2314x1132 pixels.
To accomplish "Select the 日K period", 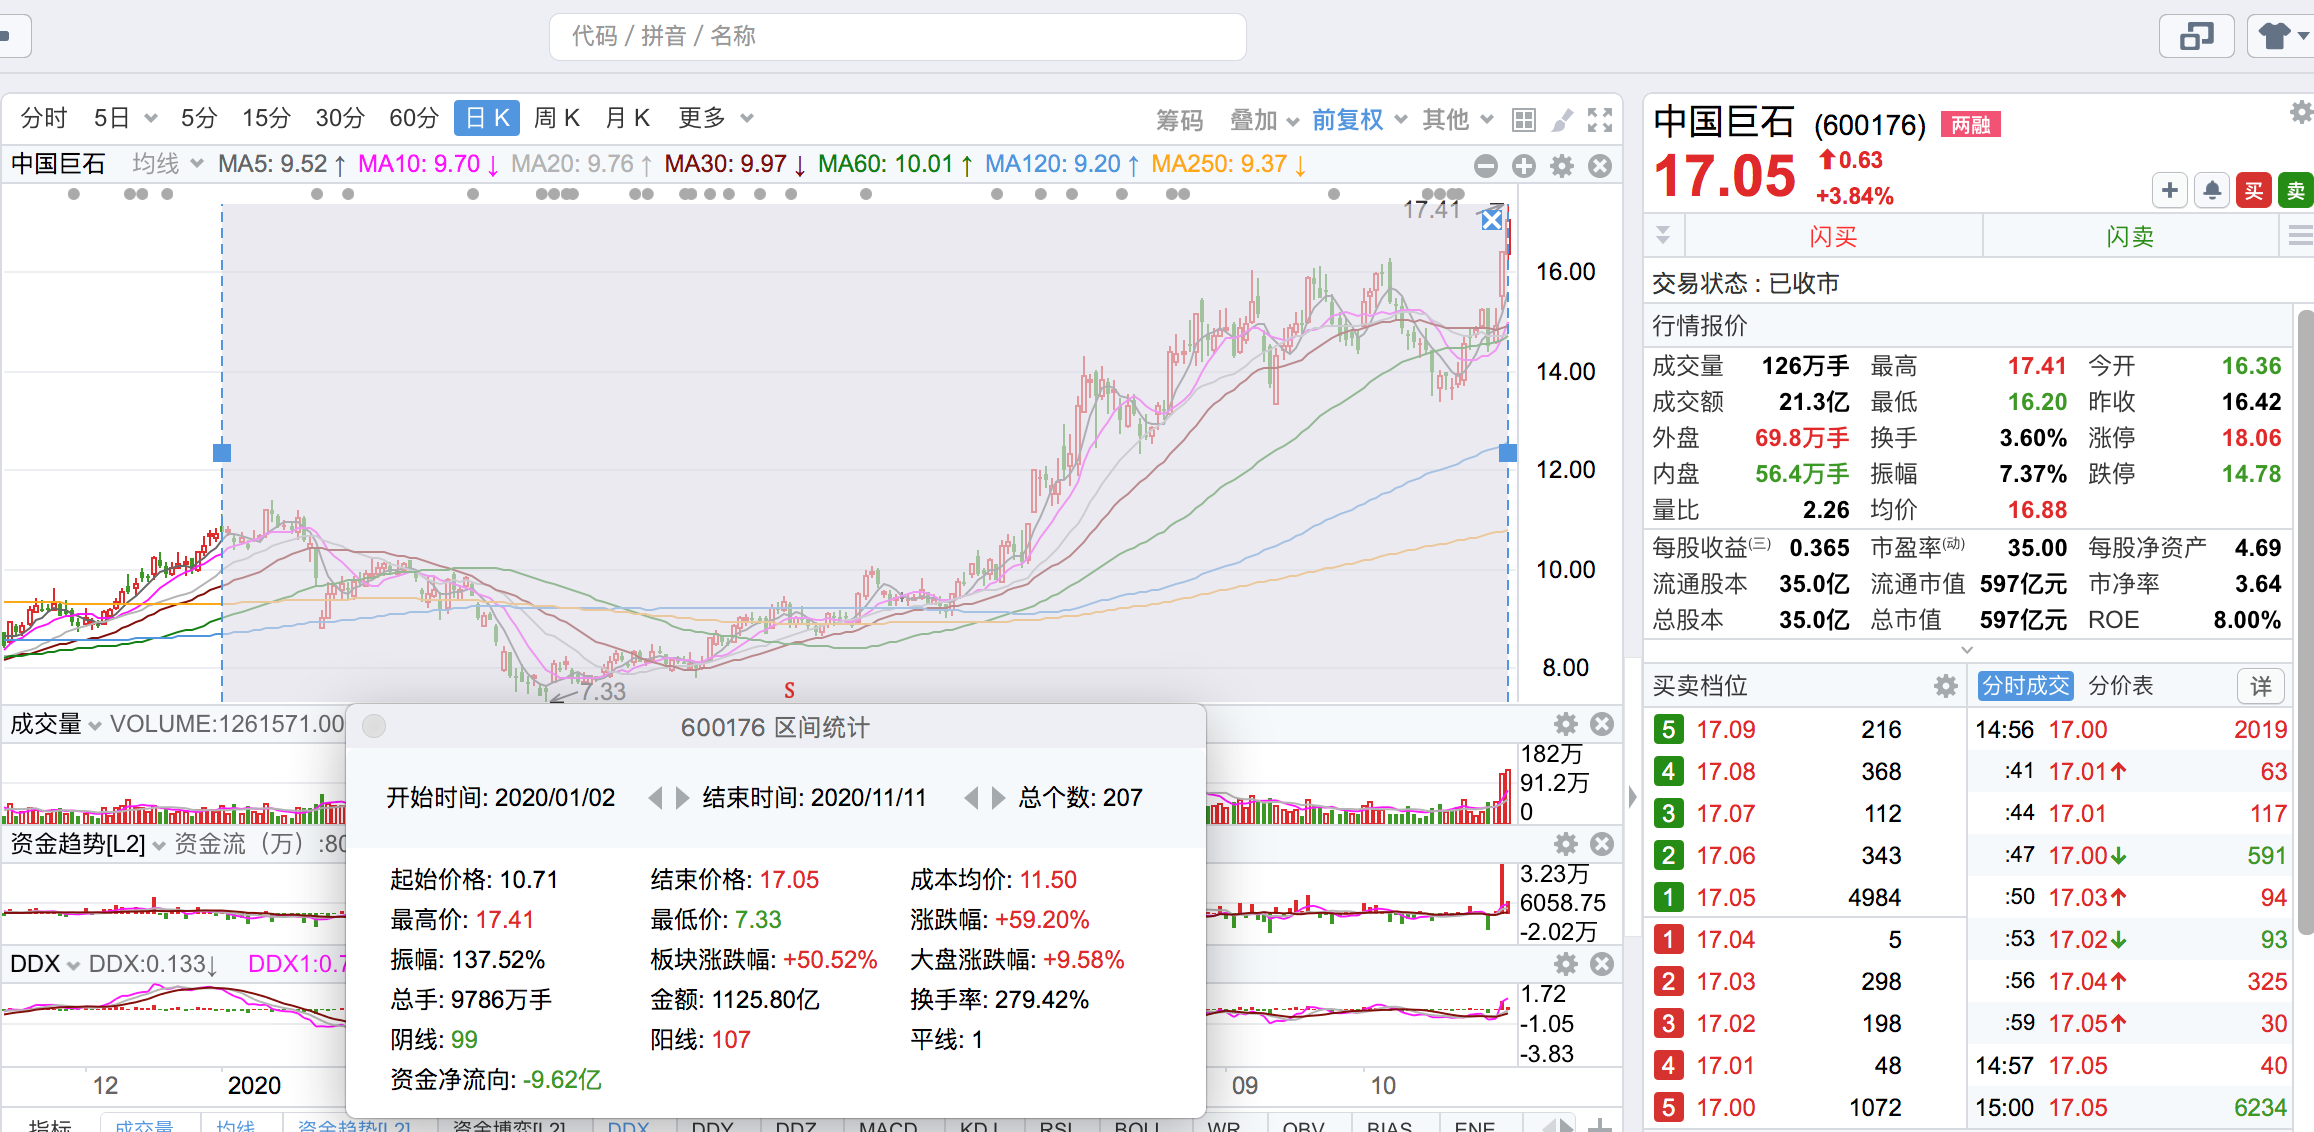I will 487,118.
